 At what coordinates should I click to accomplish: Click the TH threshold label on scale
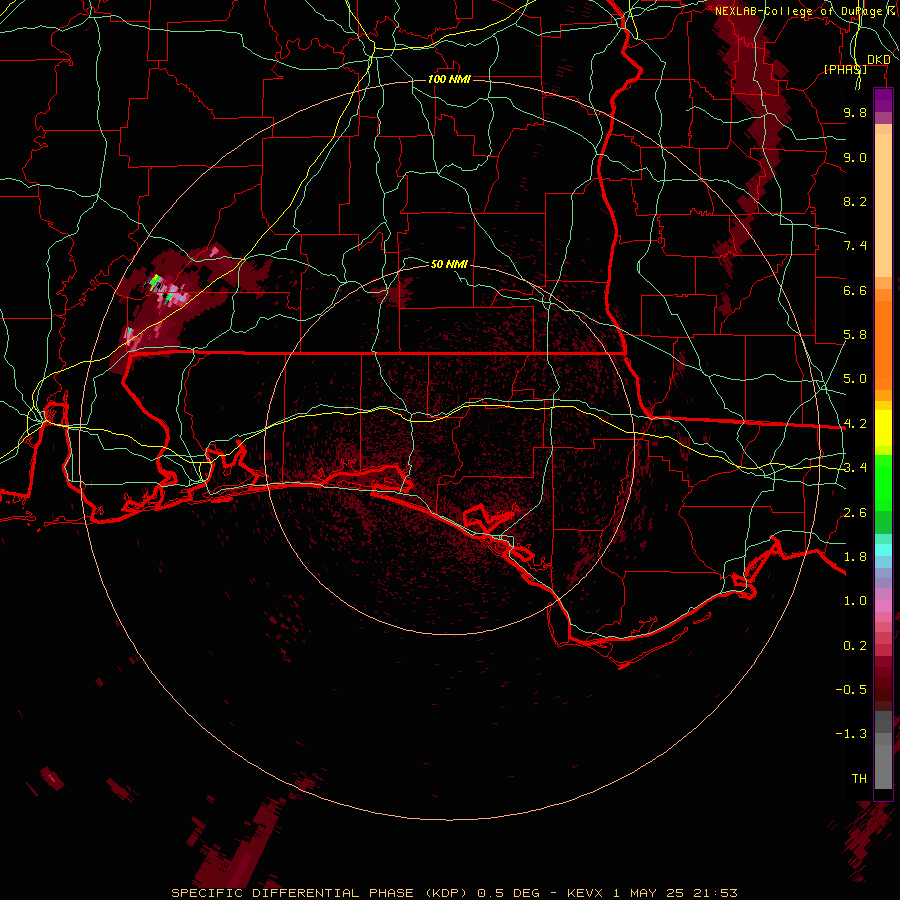pyautogui.click(x=859, y=779)
